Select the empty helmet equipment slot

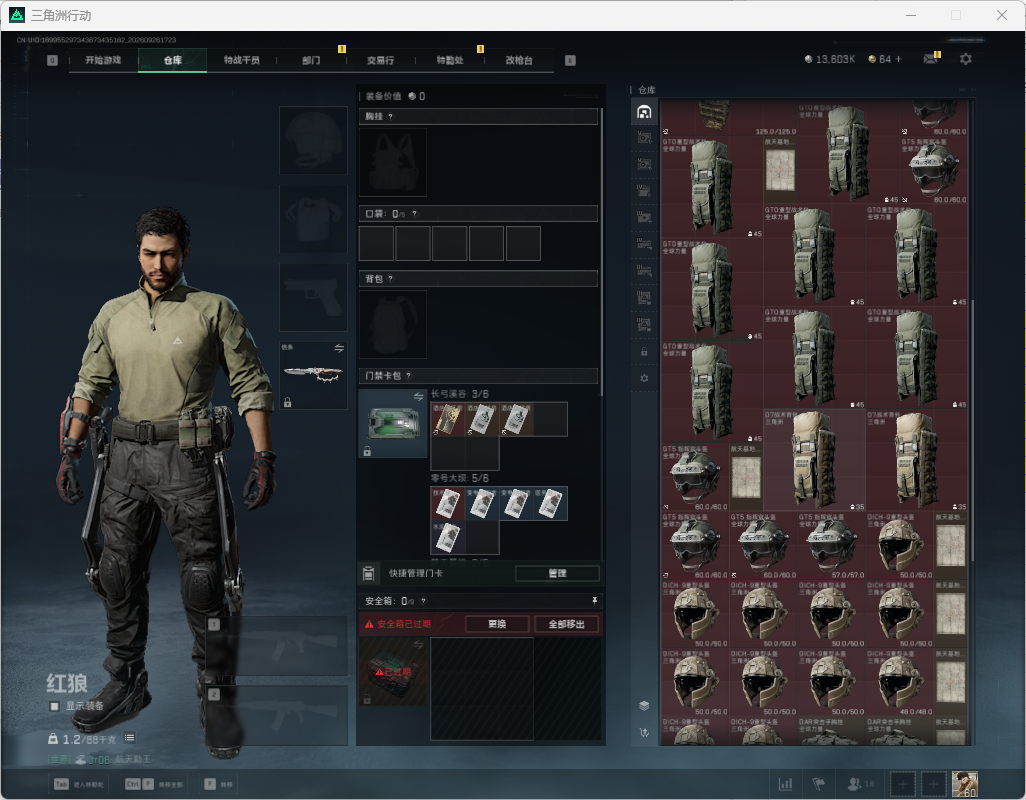[x=313, y=141]
